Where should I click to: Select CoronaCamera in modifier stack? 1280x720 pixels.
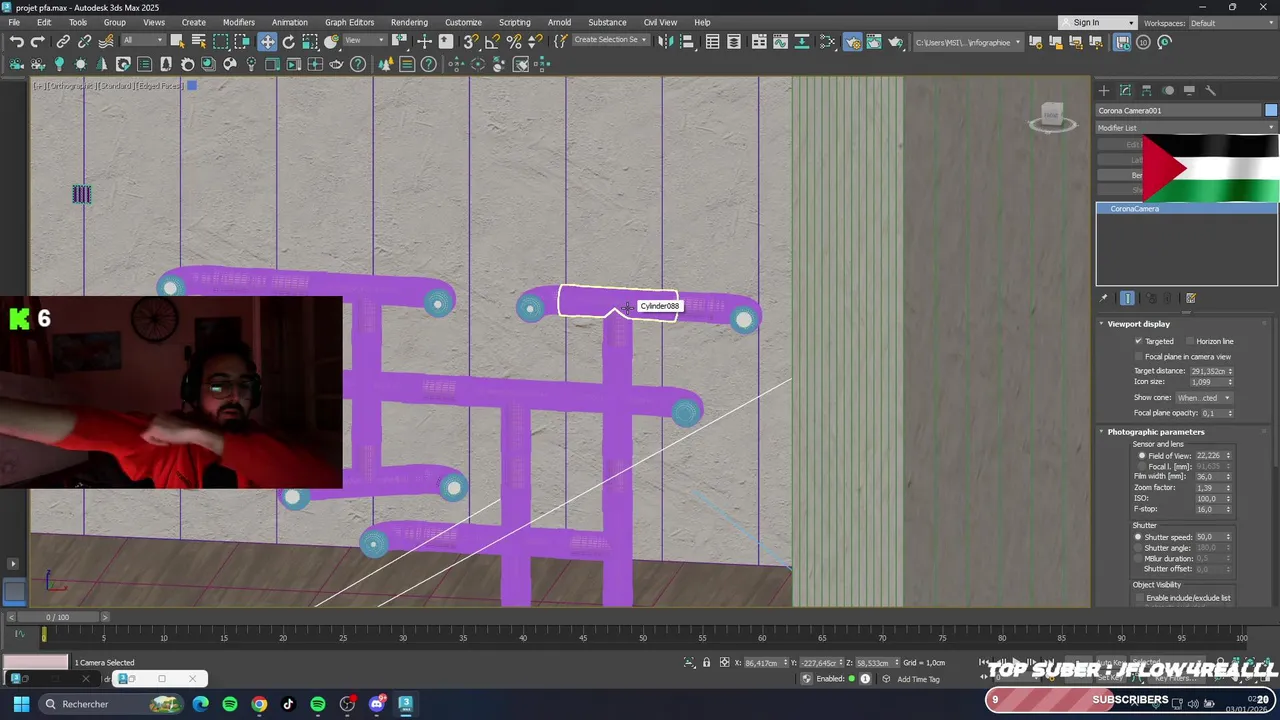[x=1186, y=209]
